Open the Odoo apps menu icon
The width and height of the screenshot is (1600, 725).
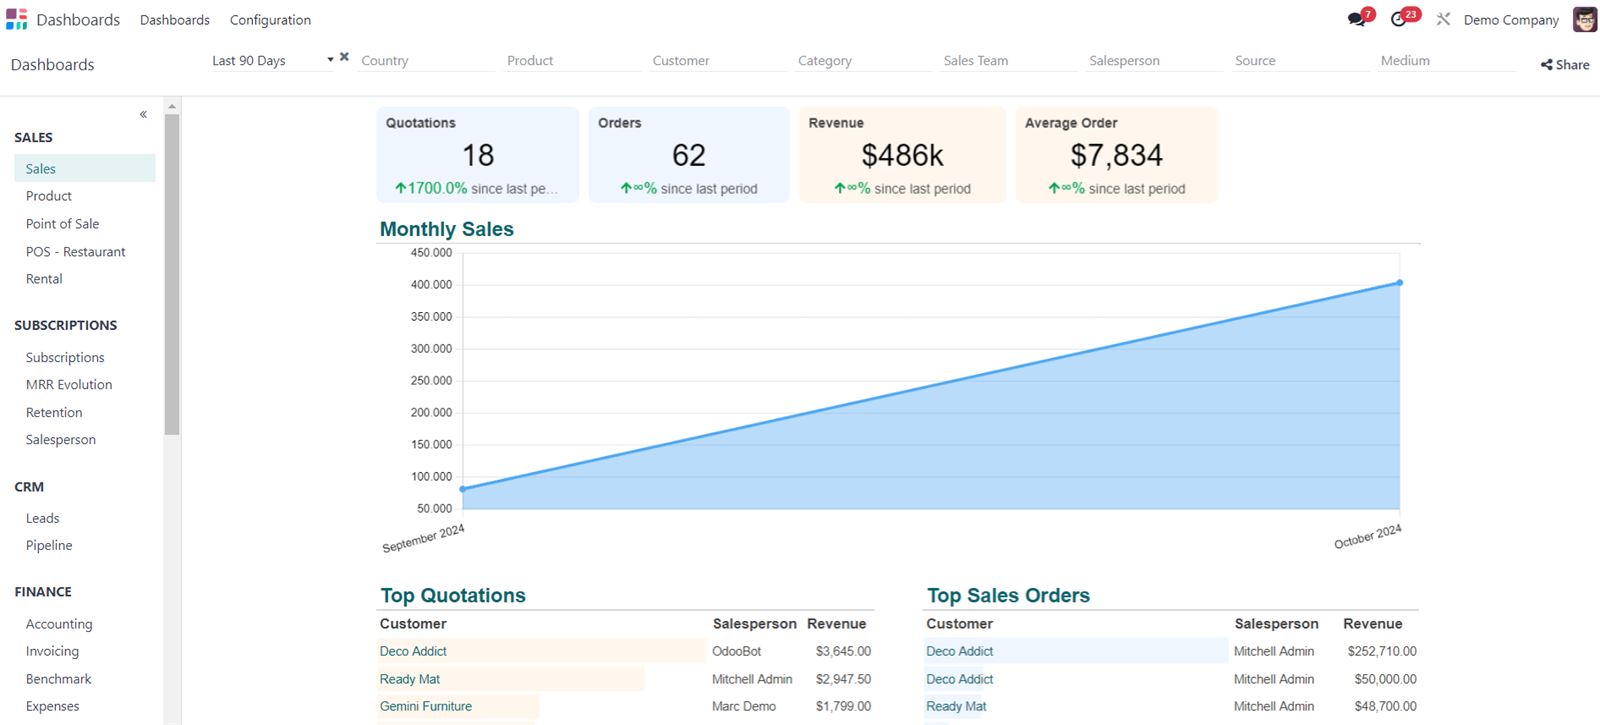[16, 19]
